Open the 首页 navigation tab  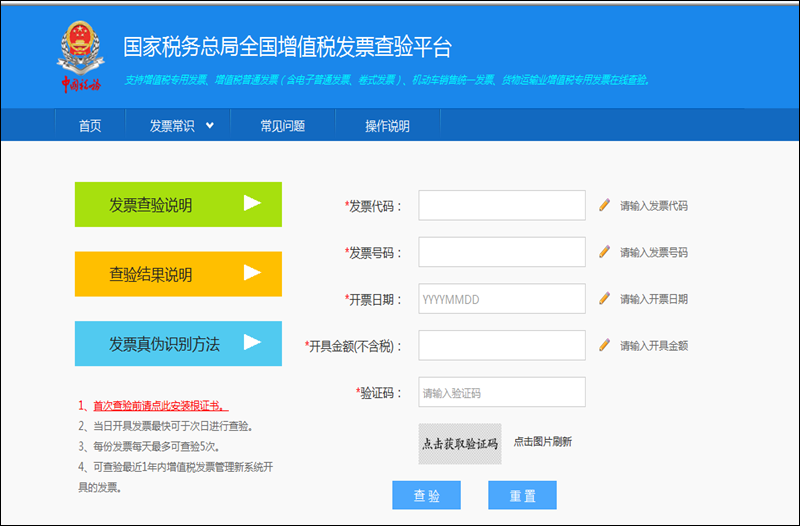click(x=90, y=126)
